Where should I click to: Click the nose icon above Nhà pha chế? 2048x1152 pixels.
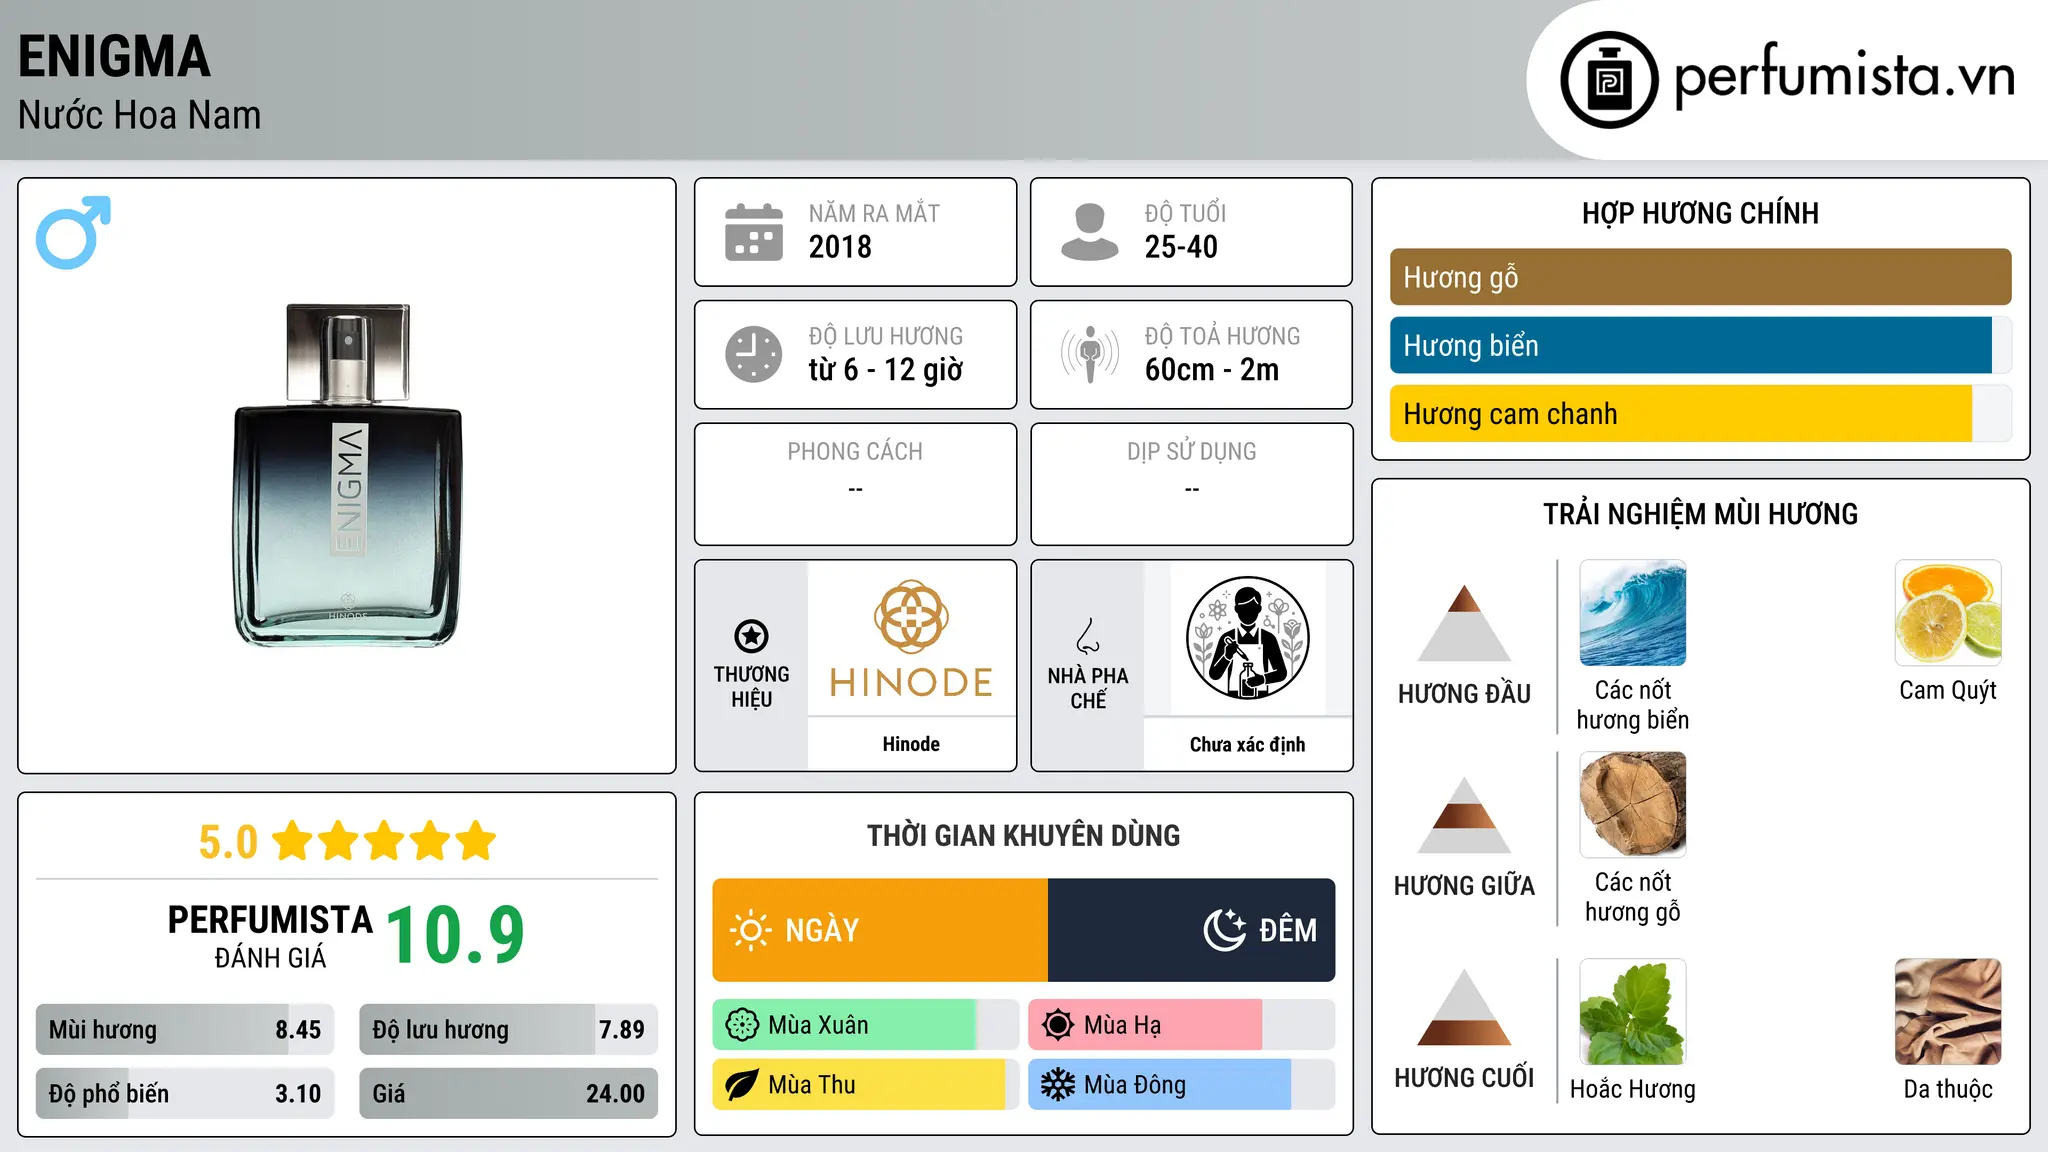(1088, 636)
